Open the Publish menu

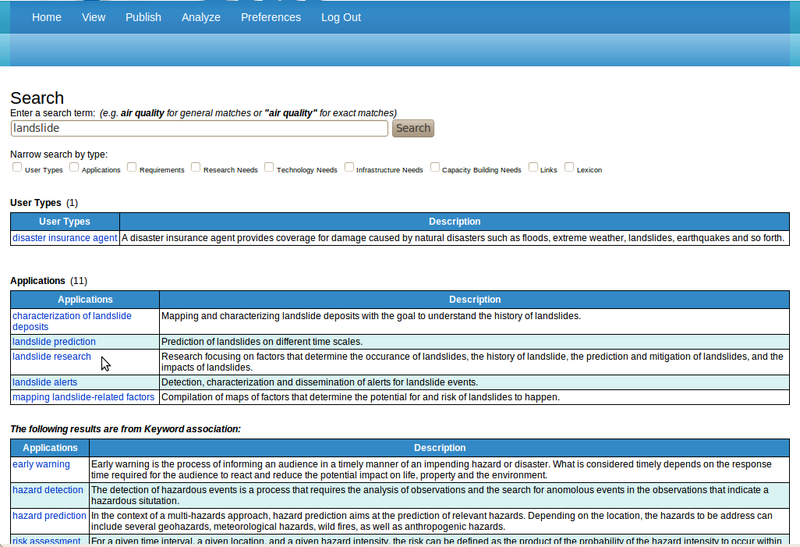(x=143, y=17)
